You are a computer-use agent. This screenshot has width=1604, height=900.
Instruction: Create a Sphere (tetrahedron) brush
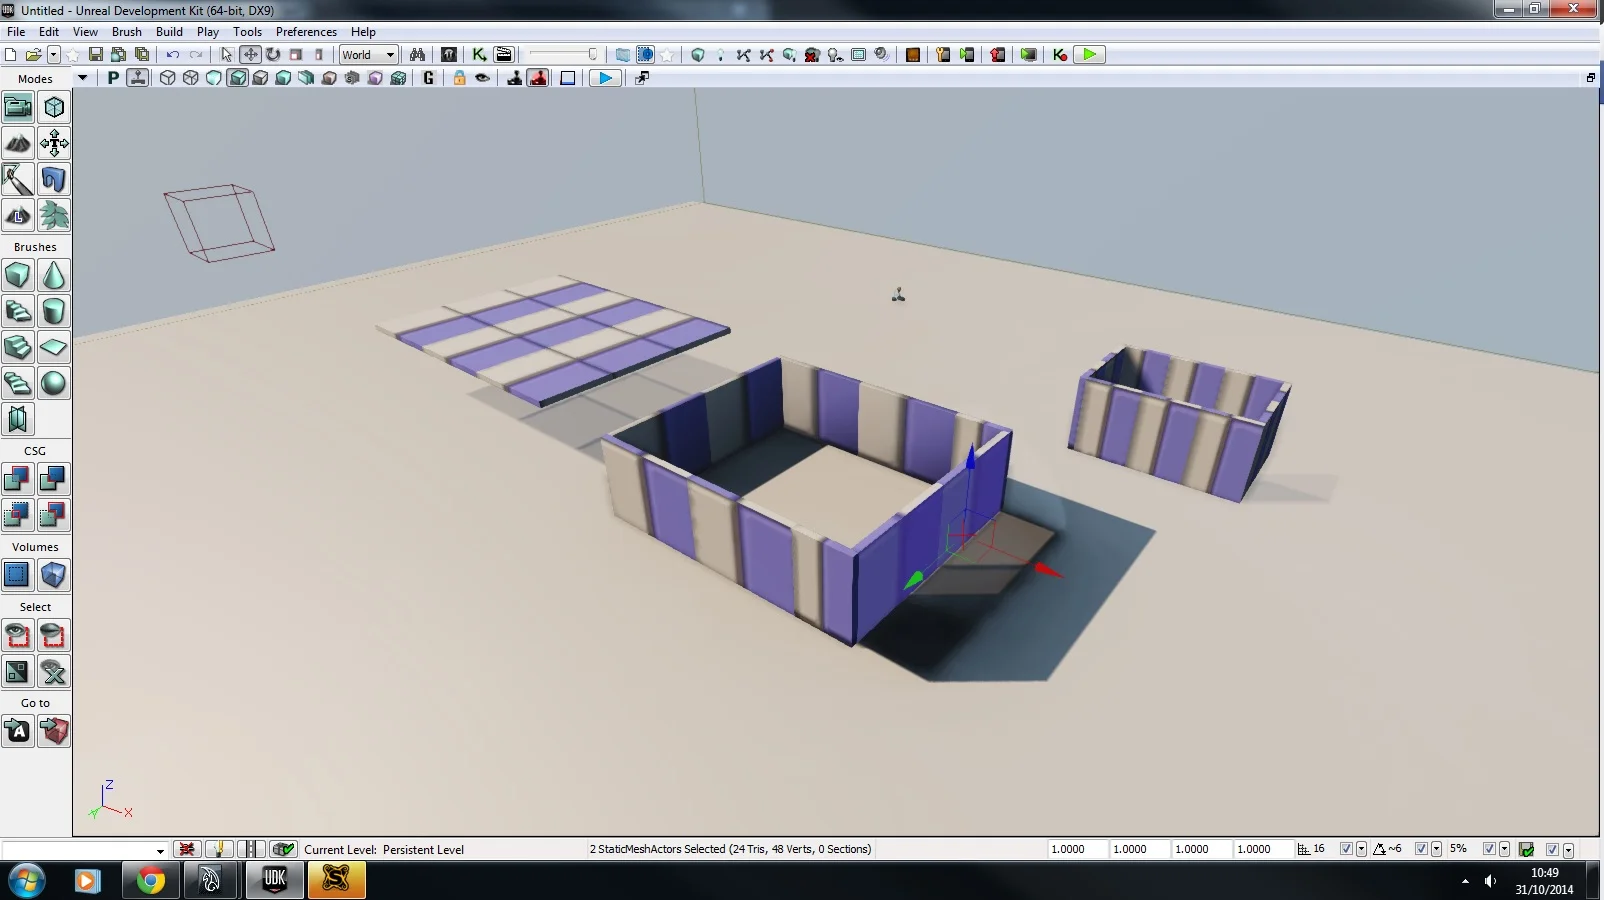[54, 383]
